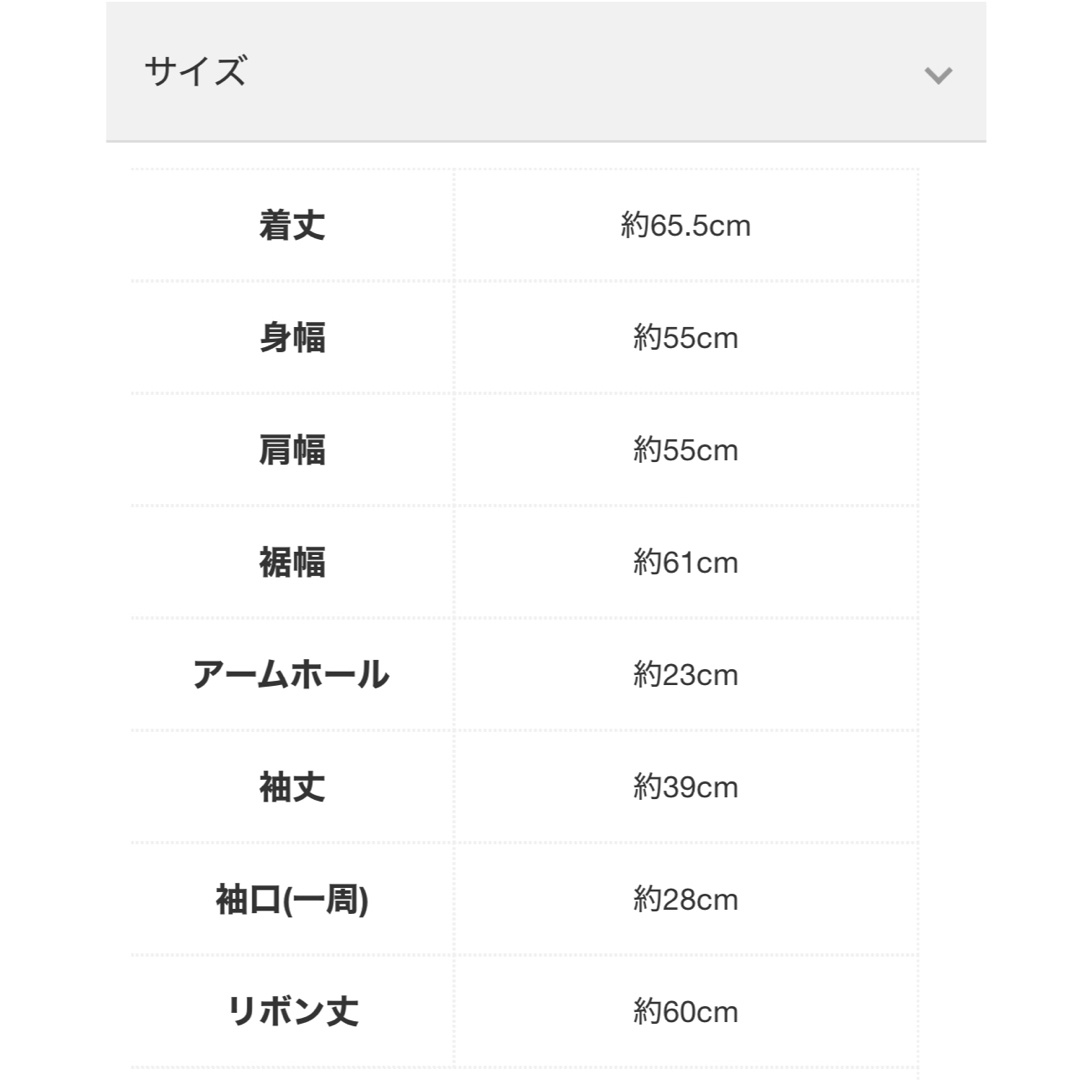Click the gray サイズ header bar
1080x1080 pixels.
[x=546, y=72]
